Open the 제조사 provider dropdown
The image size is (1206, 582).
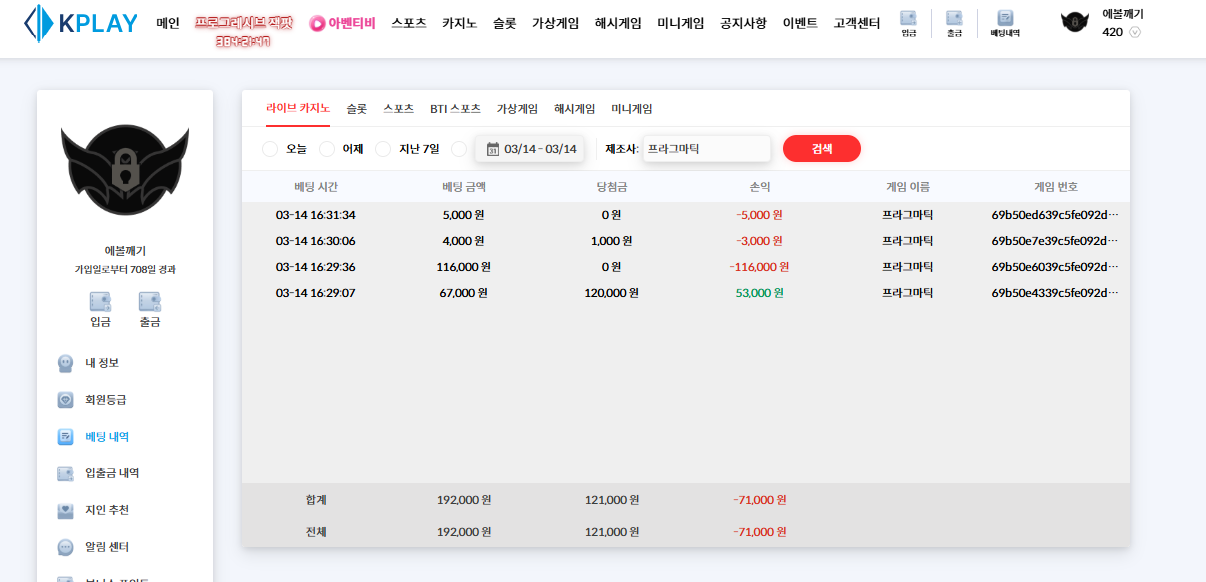click(706, 149)
